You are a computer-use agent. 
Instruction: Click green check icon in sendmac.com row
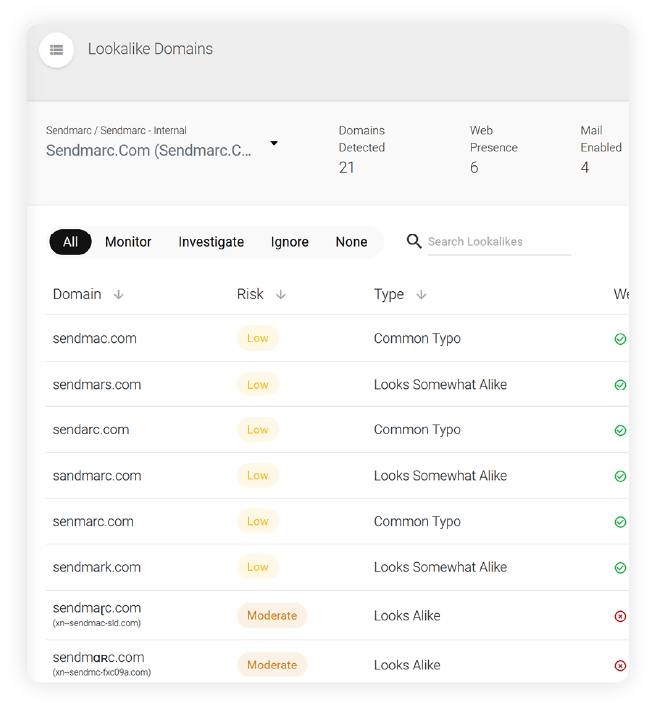pos(620,339)
